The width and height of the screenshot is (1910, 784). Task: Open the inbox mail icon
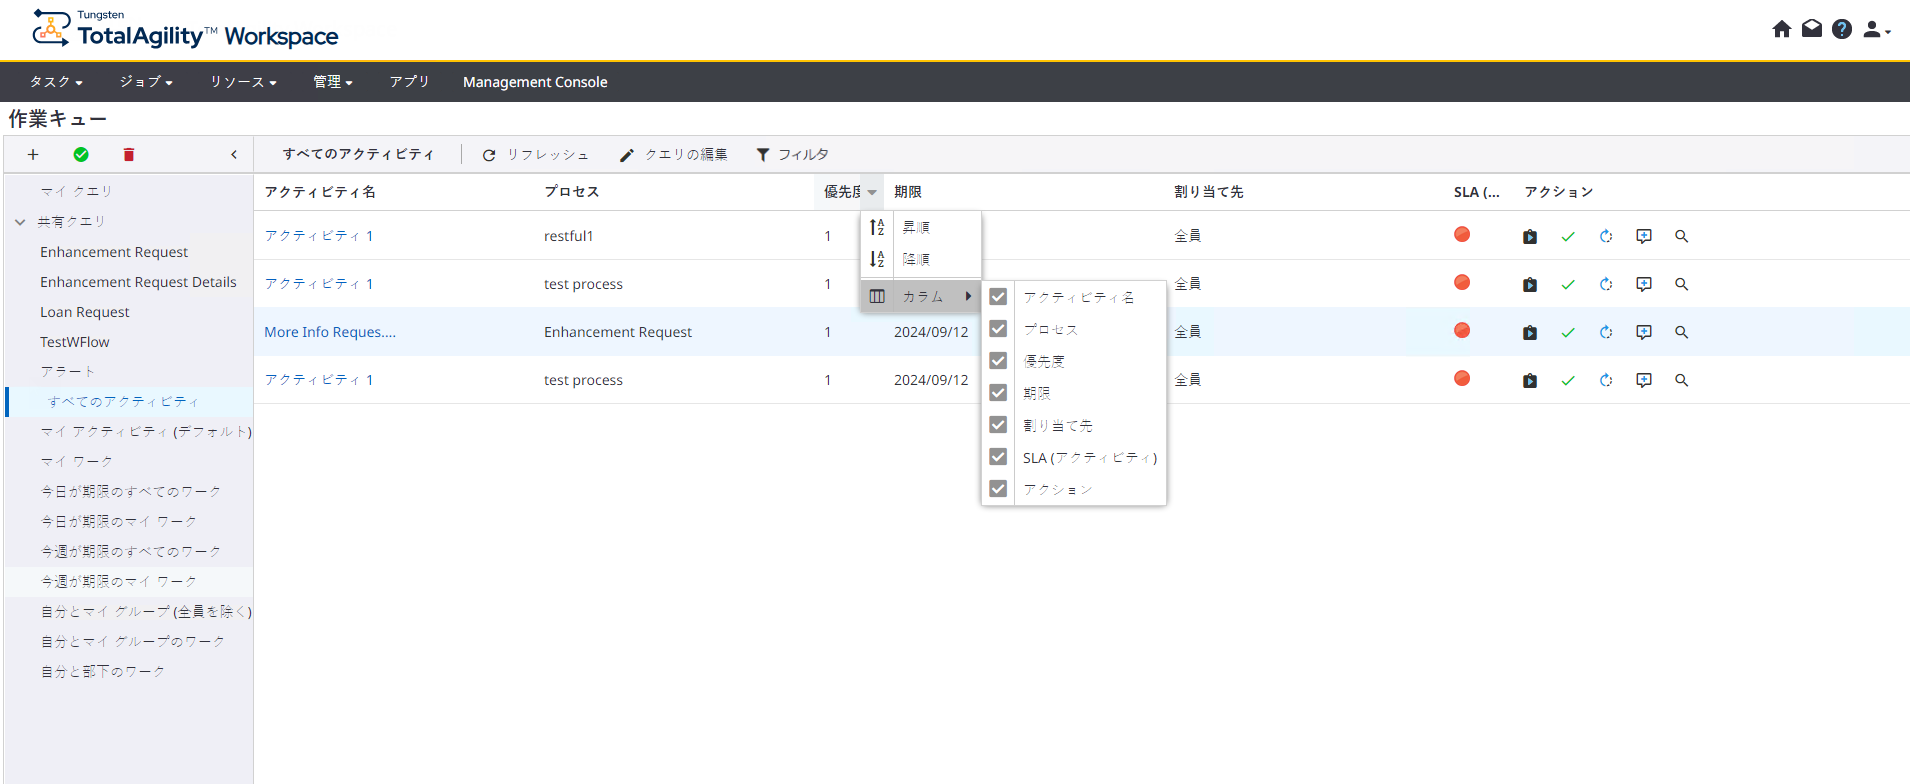click(1811, 29)
